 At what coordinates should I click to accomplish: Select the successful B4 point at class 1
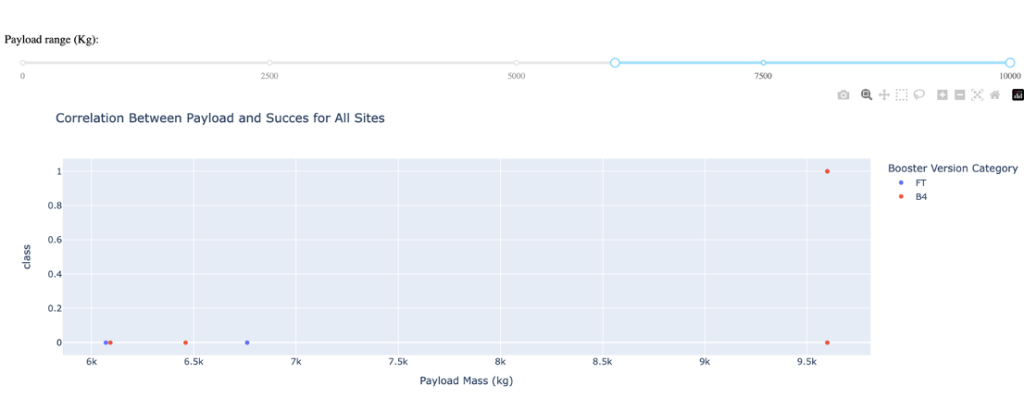pos(827,171)
